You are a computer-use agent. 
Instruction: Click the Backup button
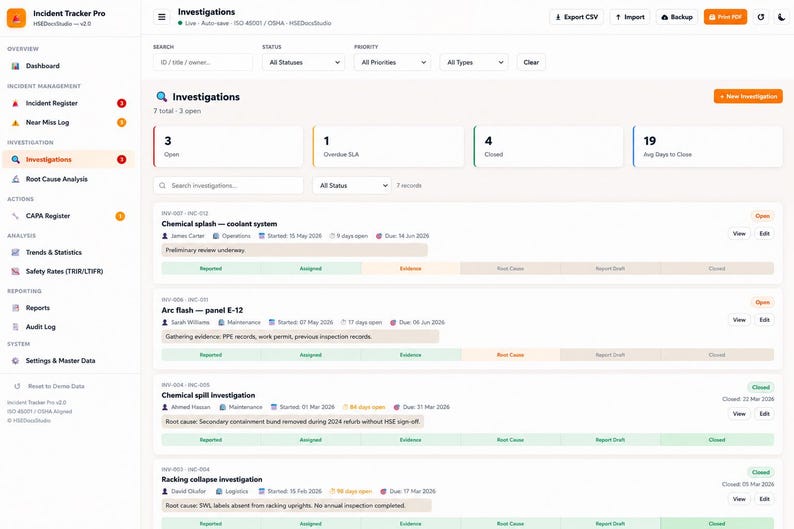pos(677,17)
